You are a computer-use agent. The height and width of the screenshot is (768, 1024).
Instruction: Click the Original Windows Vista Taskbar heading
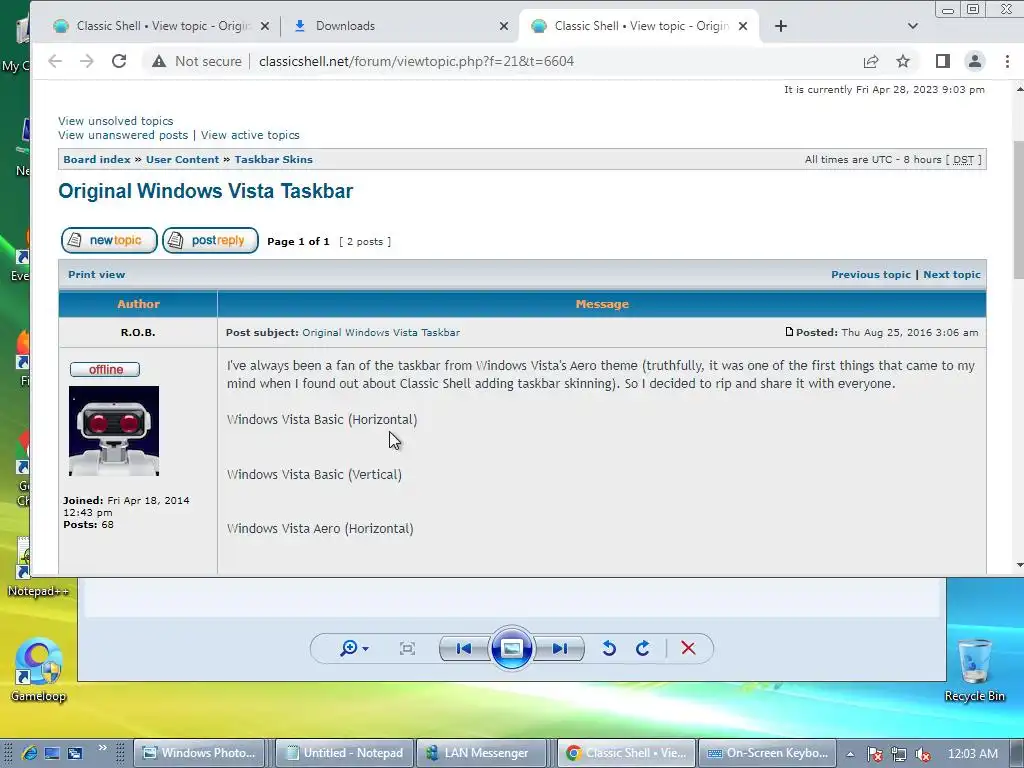click(206, 191)
